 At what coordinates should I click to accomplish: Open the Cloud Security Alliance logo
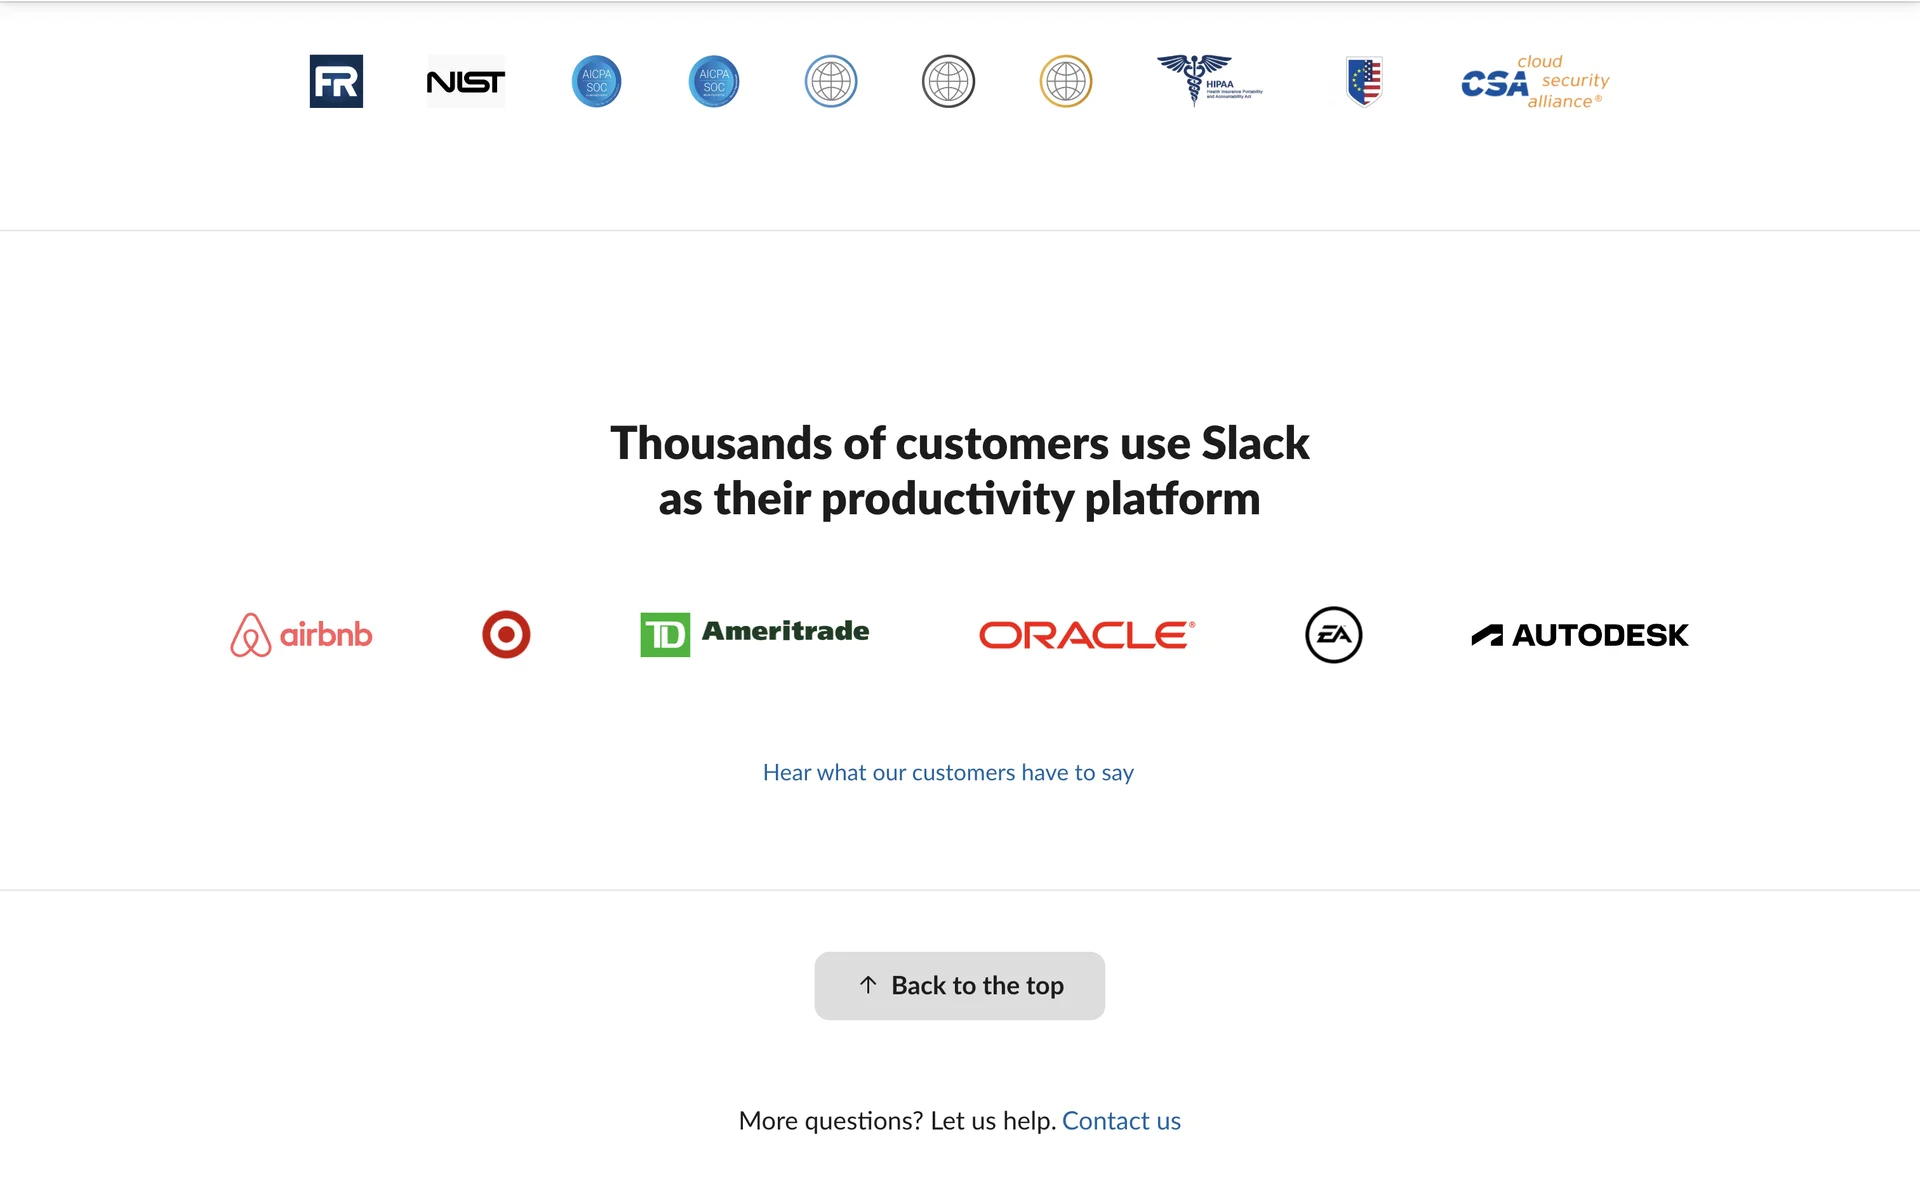[x=1535, y=82]
